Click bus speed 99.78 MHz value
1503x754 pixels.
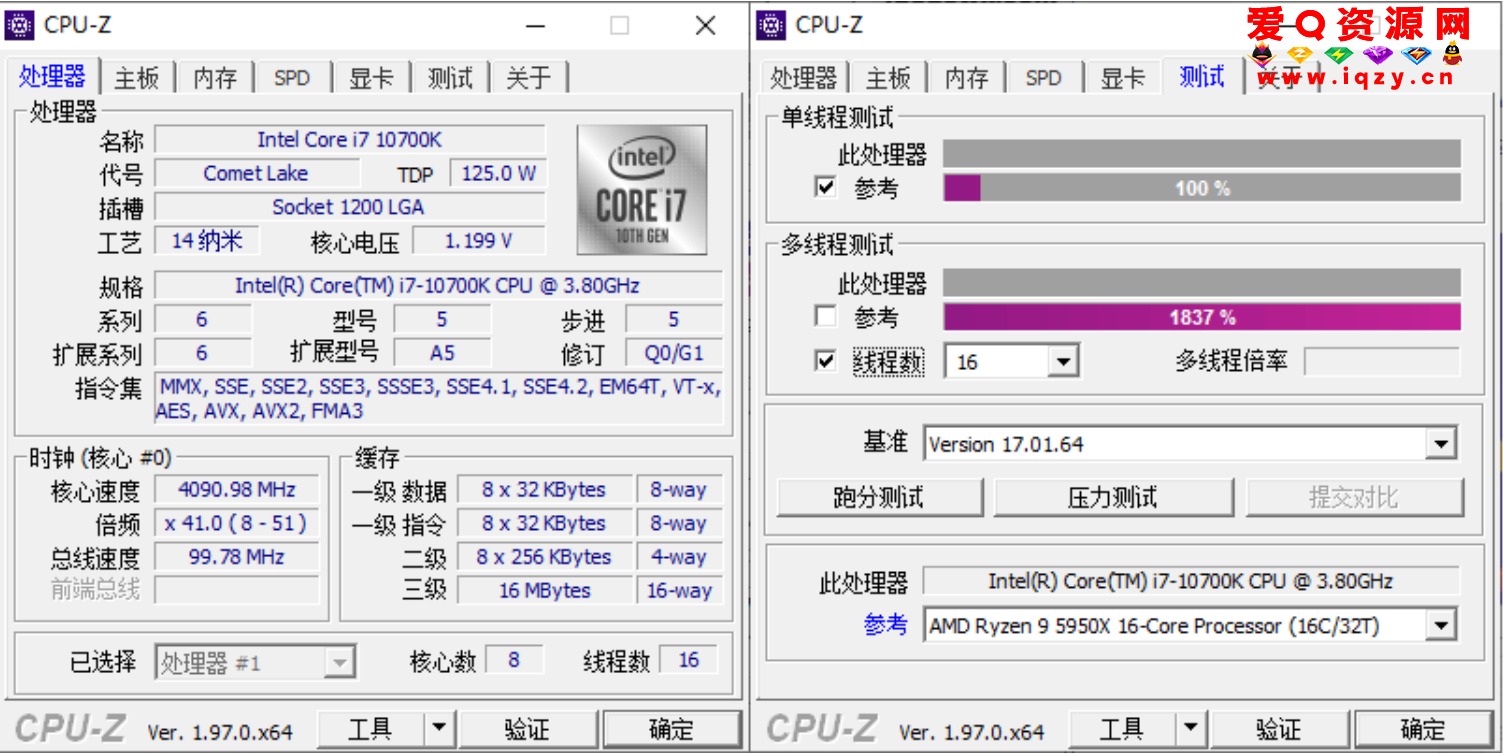coord(237,557)
